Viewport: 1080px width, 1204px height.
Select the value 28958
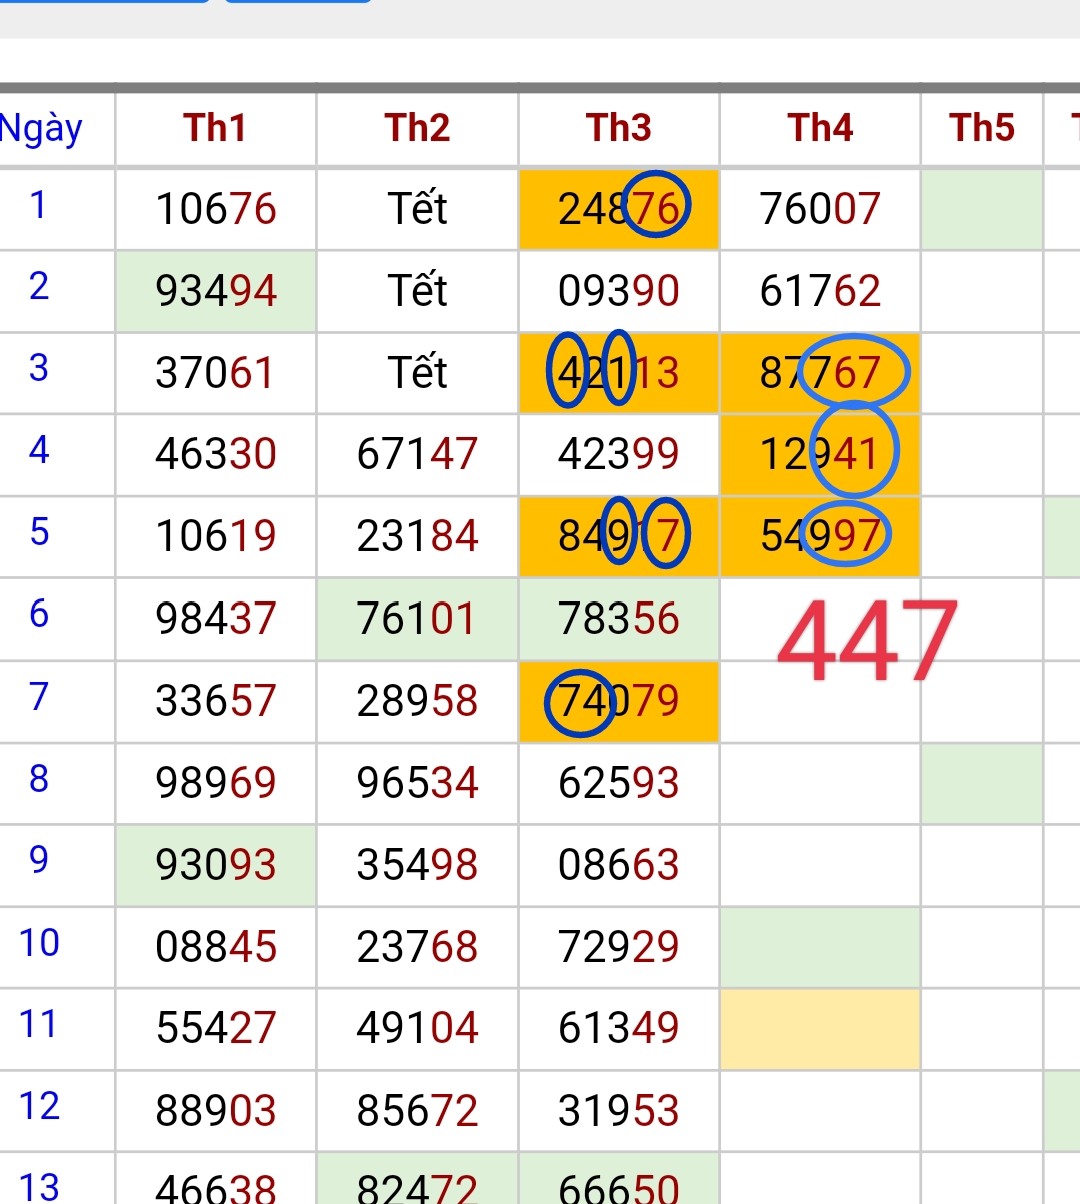pos(418,701)
